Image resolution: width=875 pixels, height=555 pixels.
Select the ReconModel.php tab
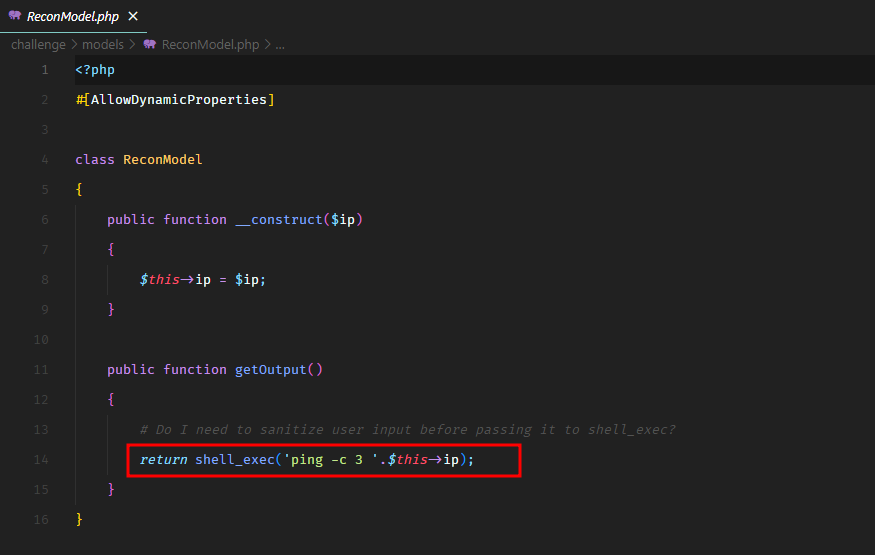click(72, 17)
